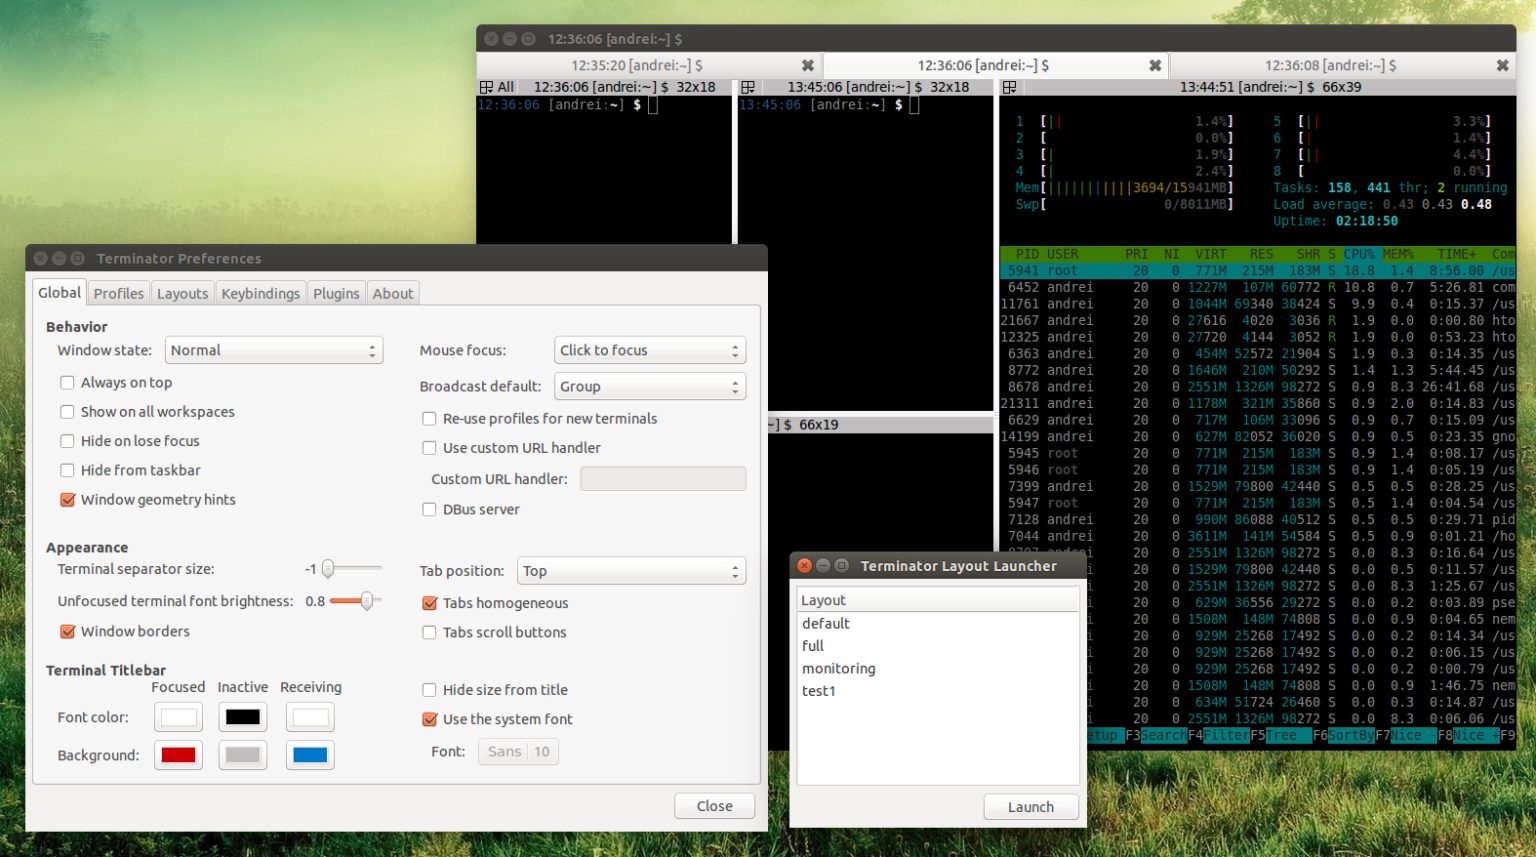Open htop SortBy via the F6 label
The height and width of the screenshot is (857, 1536).
click(x=1350, y=735)
